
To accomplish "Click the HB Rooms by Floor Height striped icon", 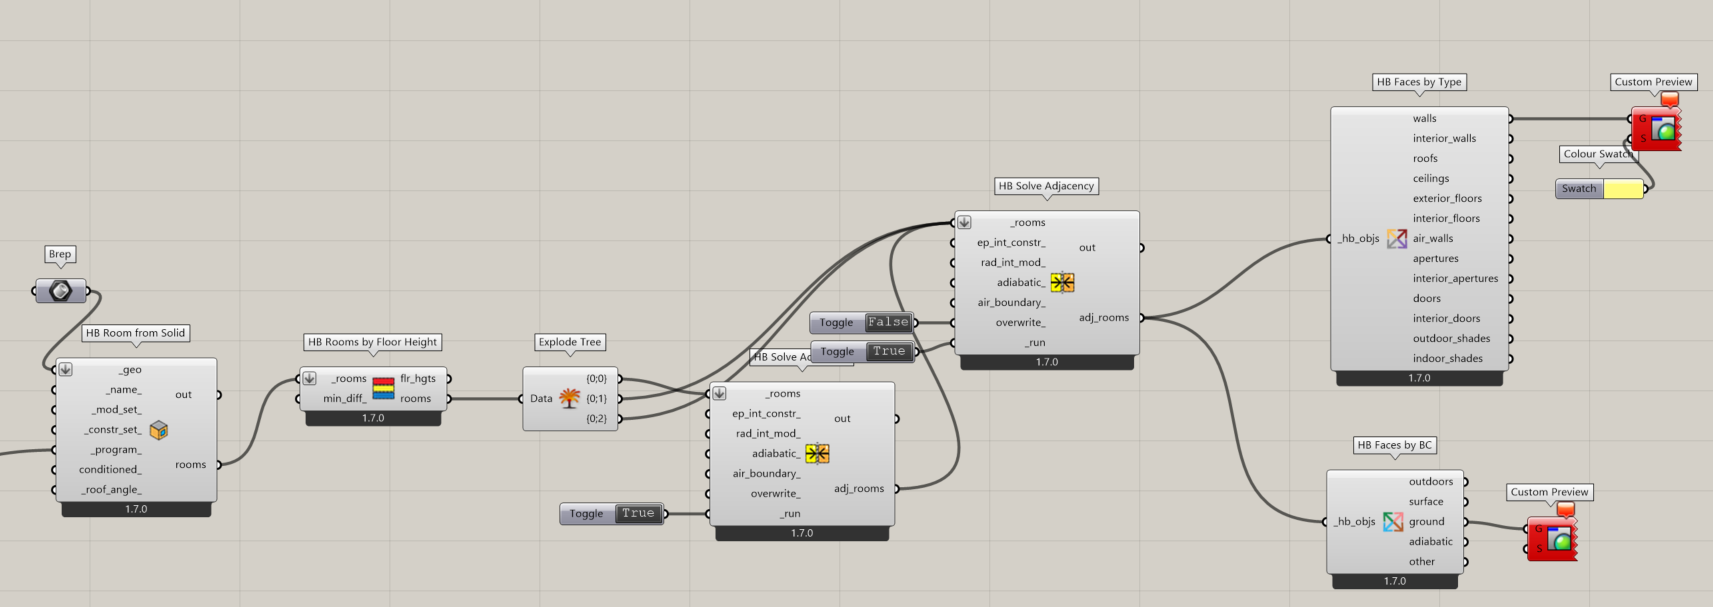I will click(x=383, y=388).
